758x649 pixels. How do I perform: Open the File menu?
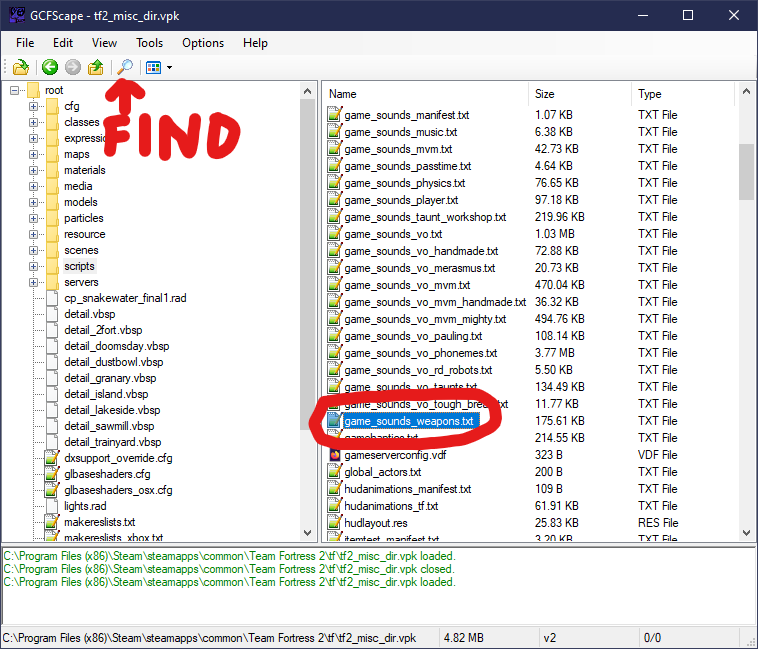[x=25, y=43]
